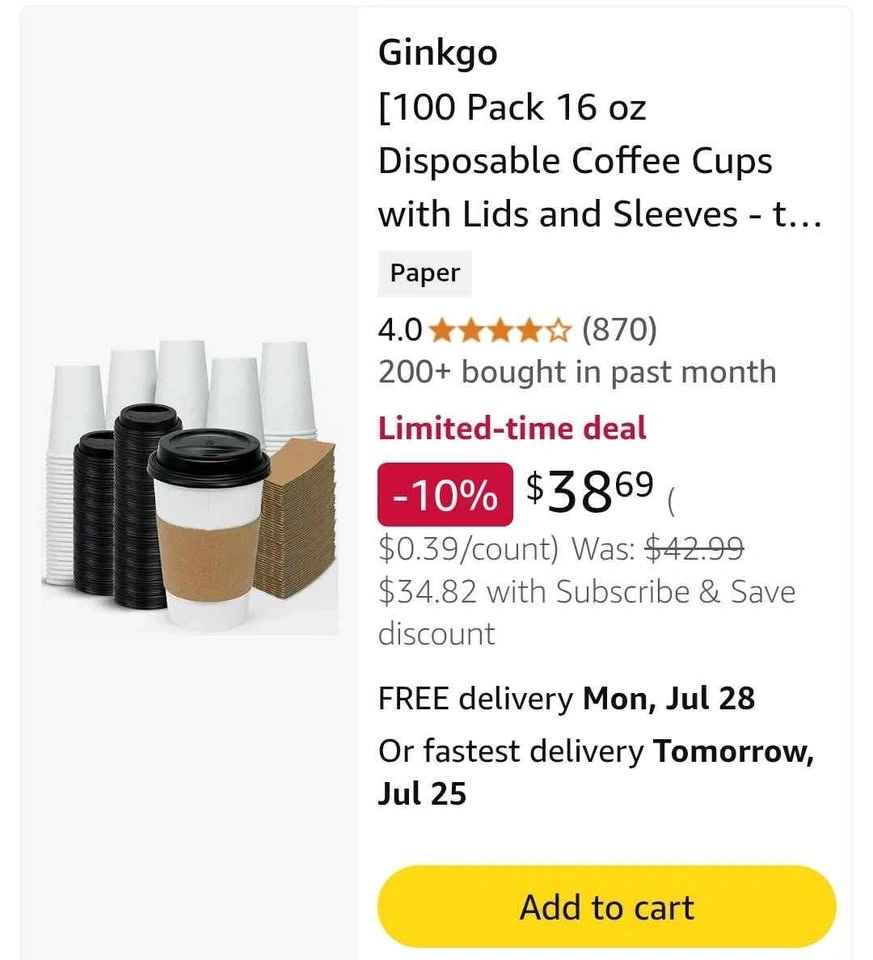This screenshot has width=873, height=960.
Task: Open the 870 reviews count link
Action: [x=619, y=330]
